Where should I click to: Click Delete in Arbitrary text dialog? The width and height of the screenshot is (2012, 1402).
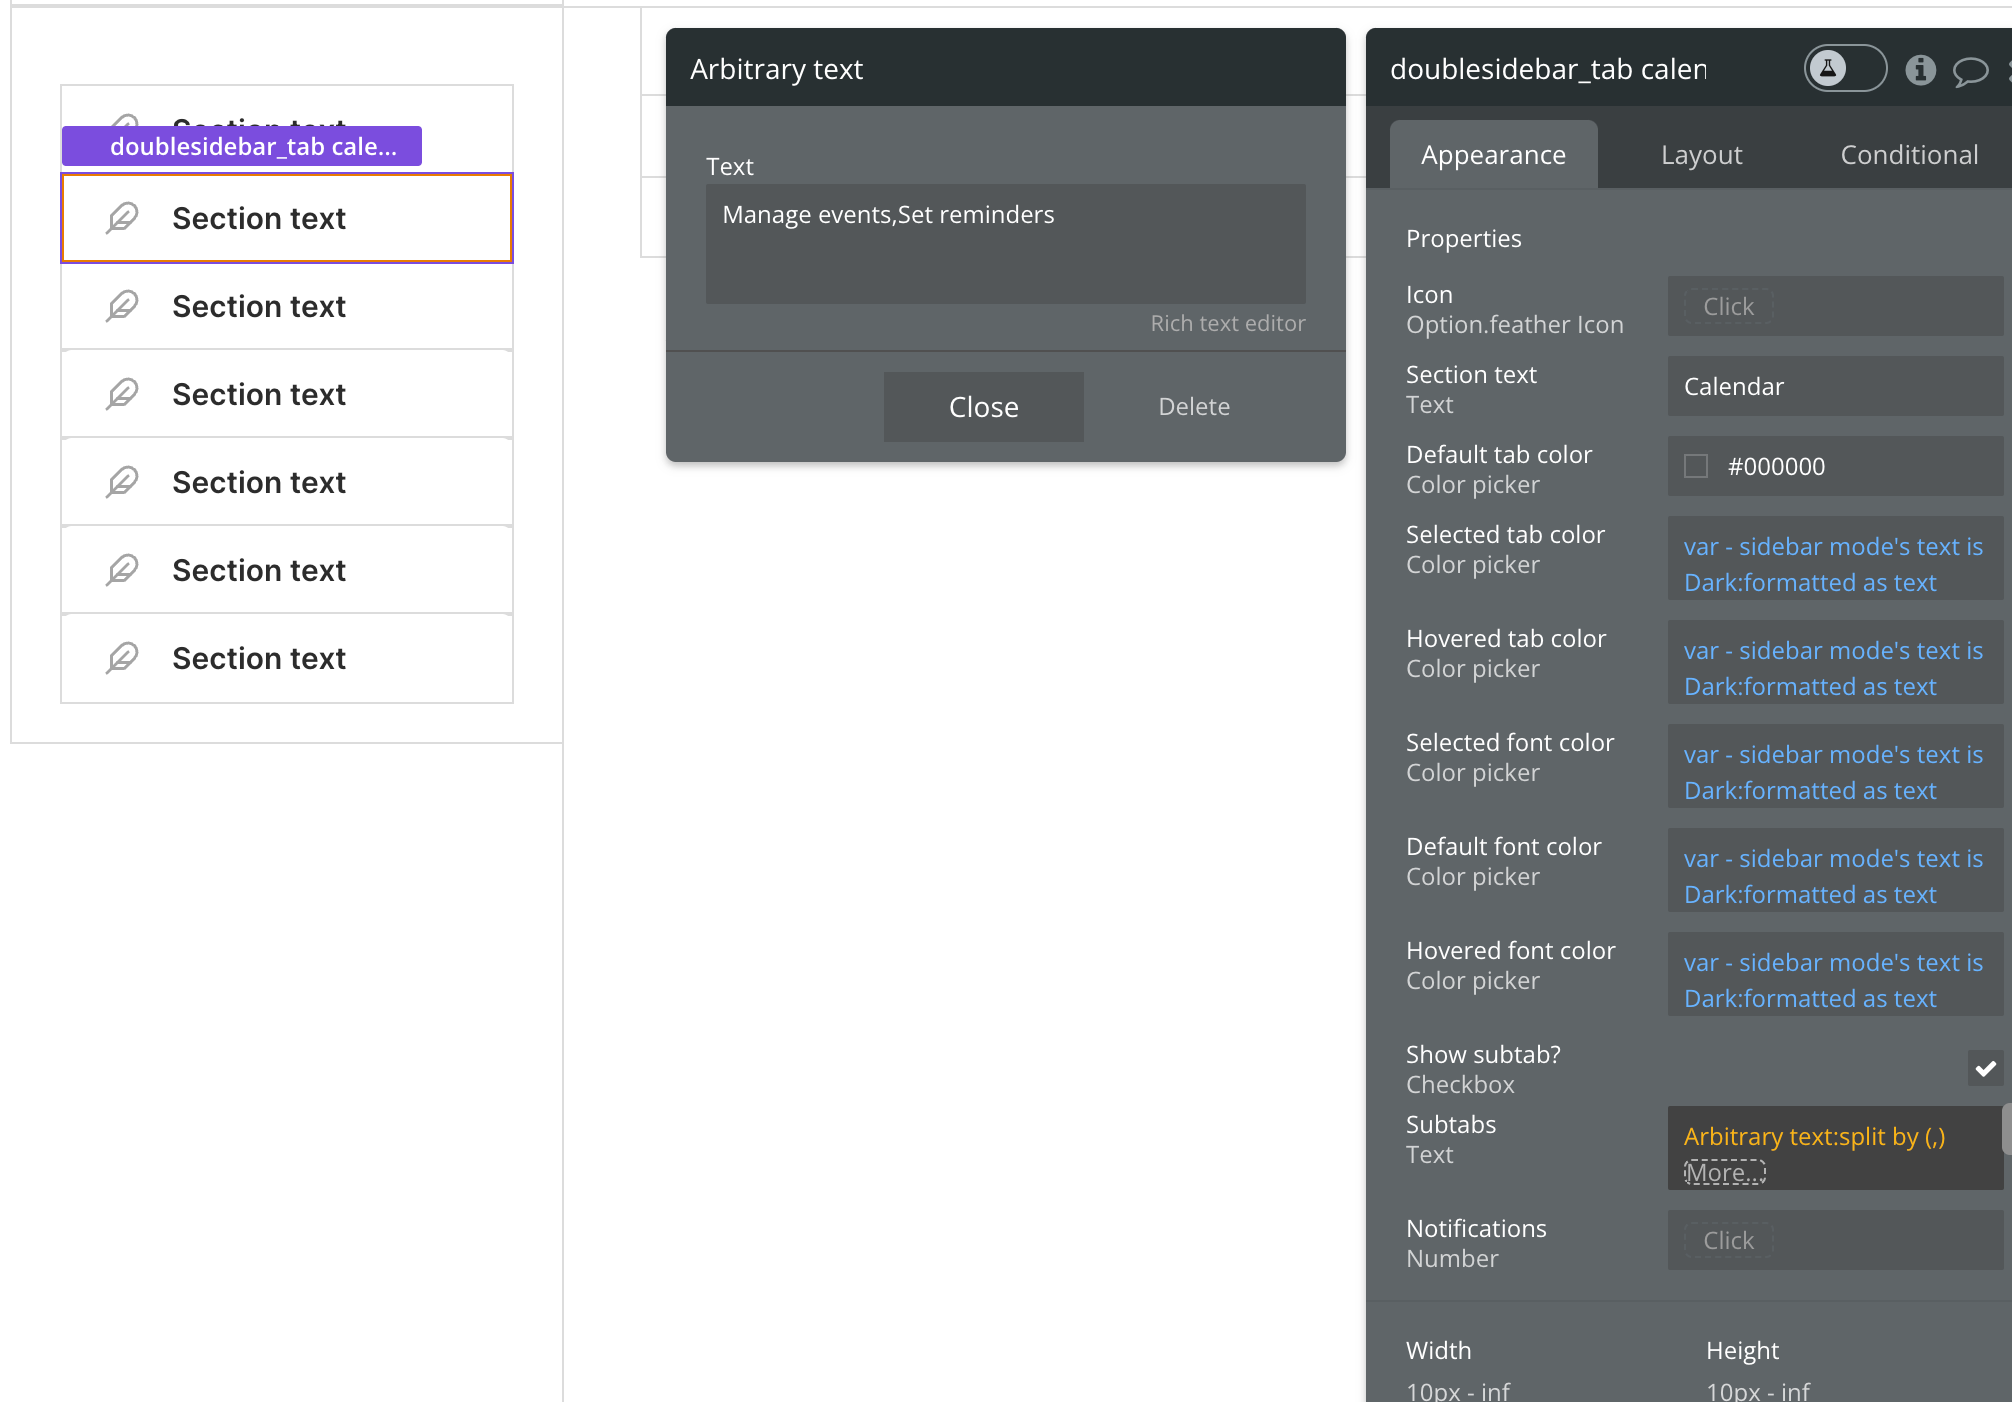pos(1193,407)
